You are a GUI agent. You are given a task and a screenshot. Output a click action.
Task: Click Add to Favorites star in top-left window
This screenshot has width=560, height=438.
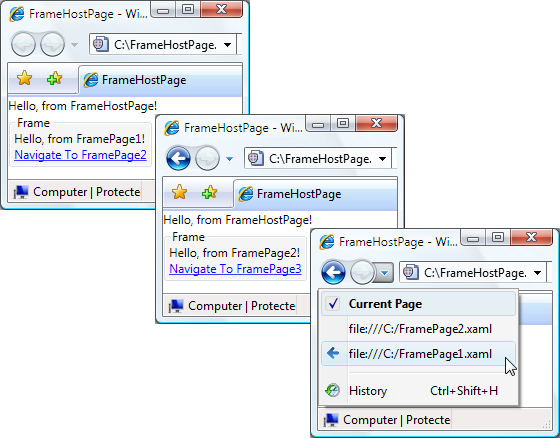(54, 78)
